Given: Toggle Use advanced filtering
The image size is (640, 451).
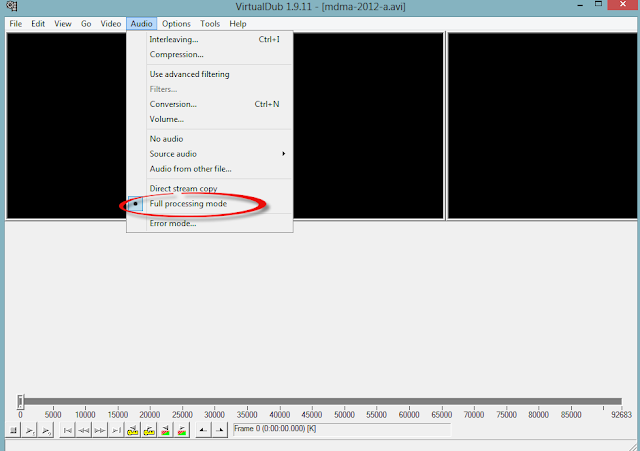Looking at the screenshot, I should [x=210, y=74].
